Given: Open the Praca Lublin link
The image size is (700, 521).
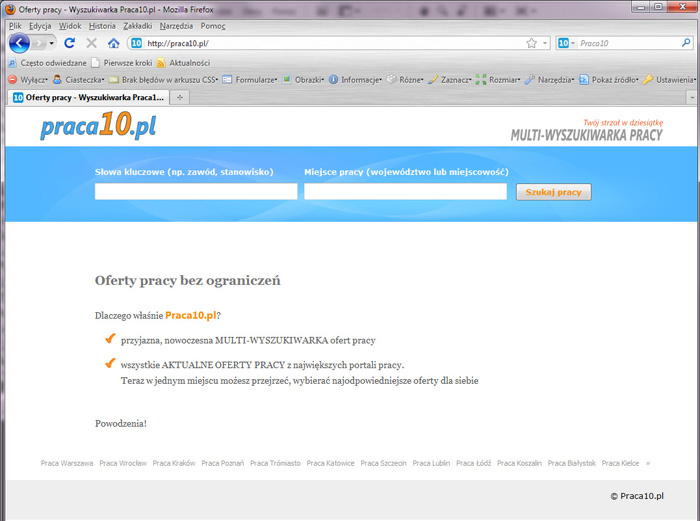Looking at the screenshot, I should pos(431,463).
